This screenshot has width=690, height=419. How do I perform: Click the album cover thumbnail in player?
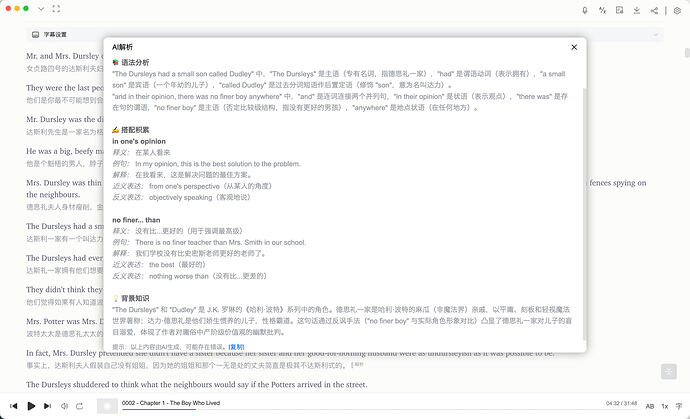[107, 406]
